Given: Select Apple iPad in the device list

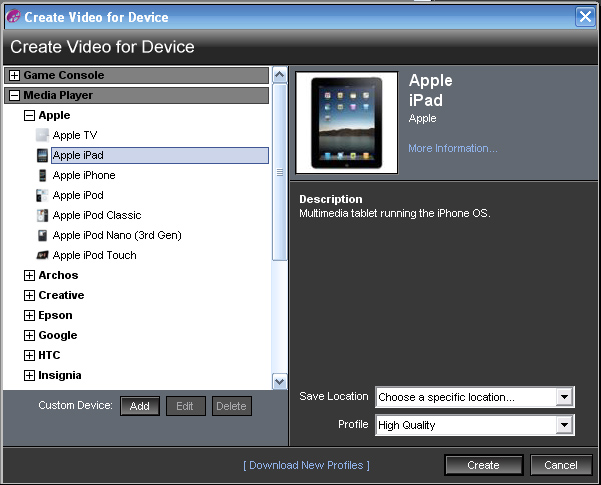Looking at the screenshot, I should pyautogui.click(x=160, y=155).
